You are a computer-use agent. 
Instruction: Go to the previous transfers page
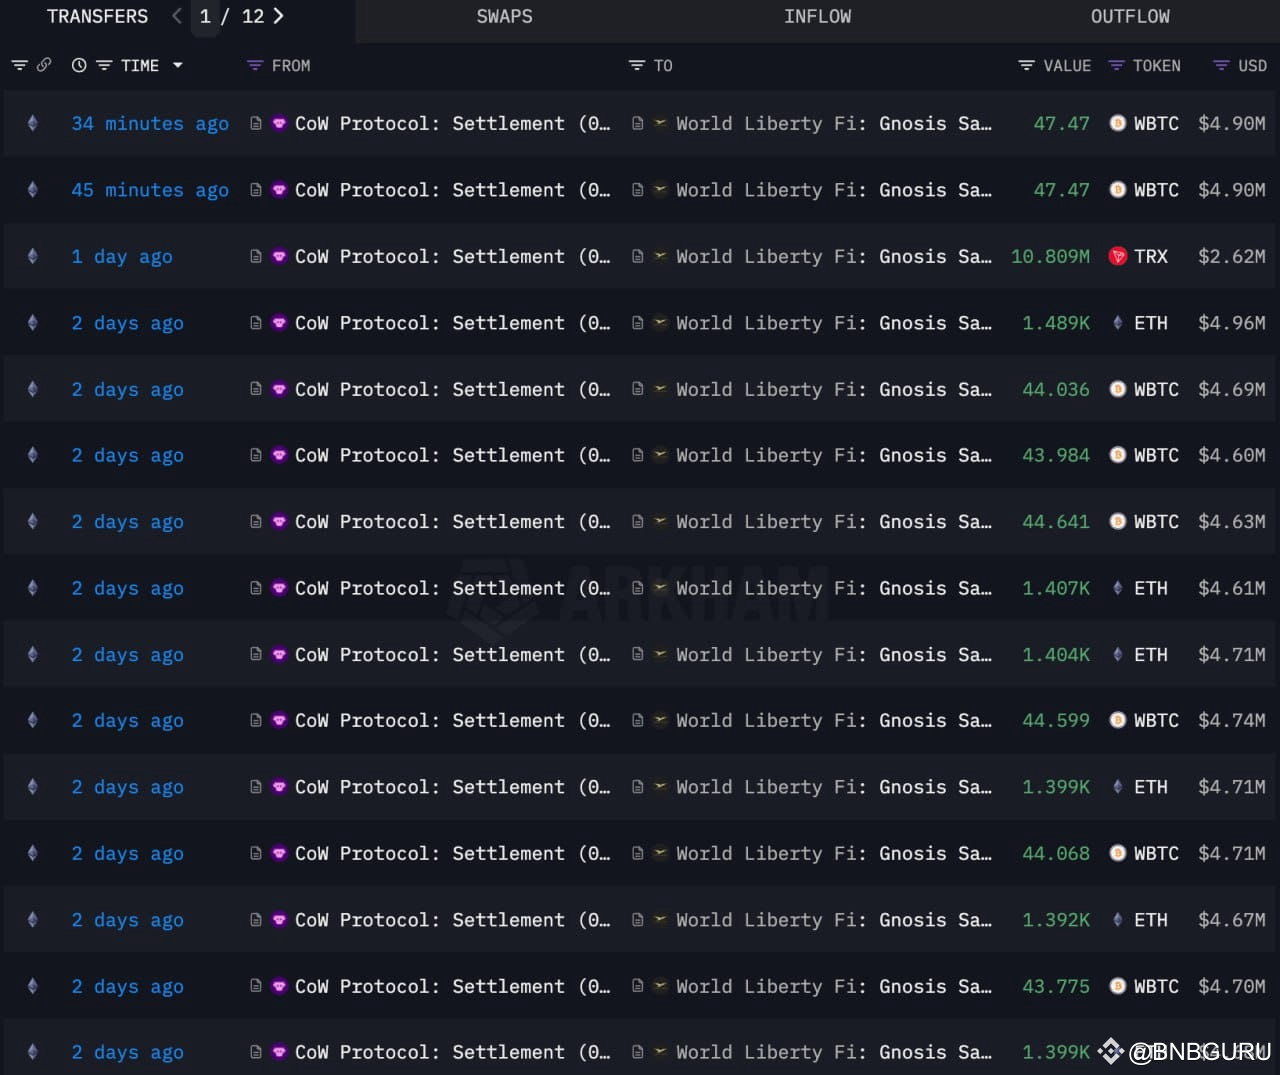pyautogui.click(x=177, y=16)
